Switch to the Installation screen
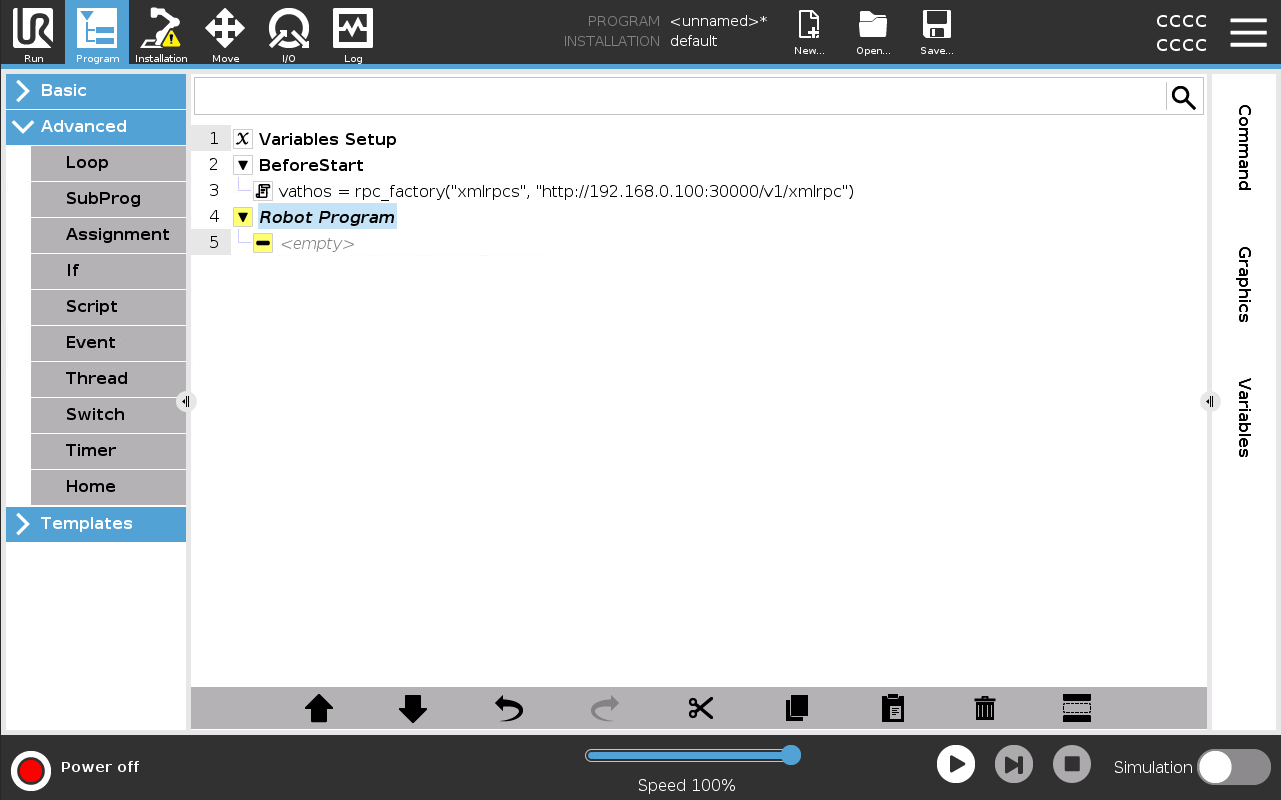The width and height of the screenshot is (1281, 800). (160, 33)
